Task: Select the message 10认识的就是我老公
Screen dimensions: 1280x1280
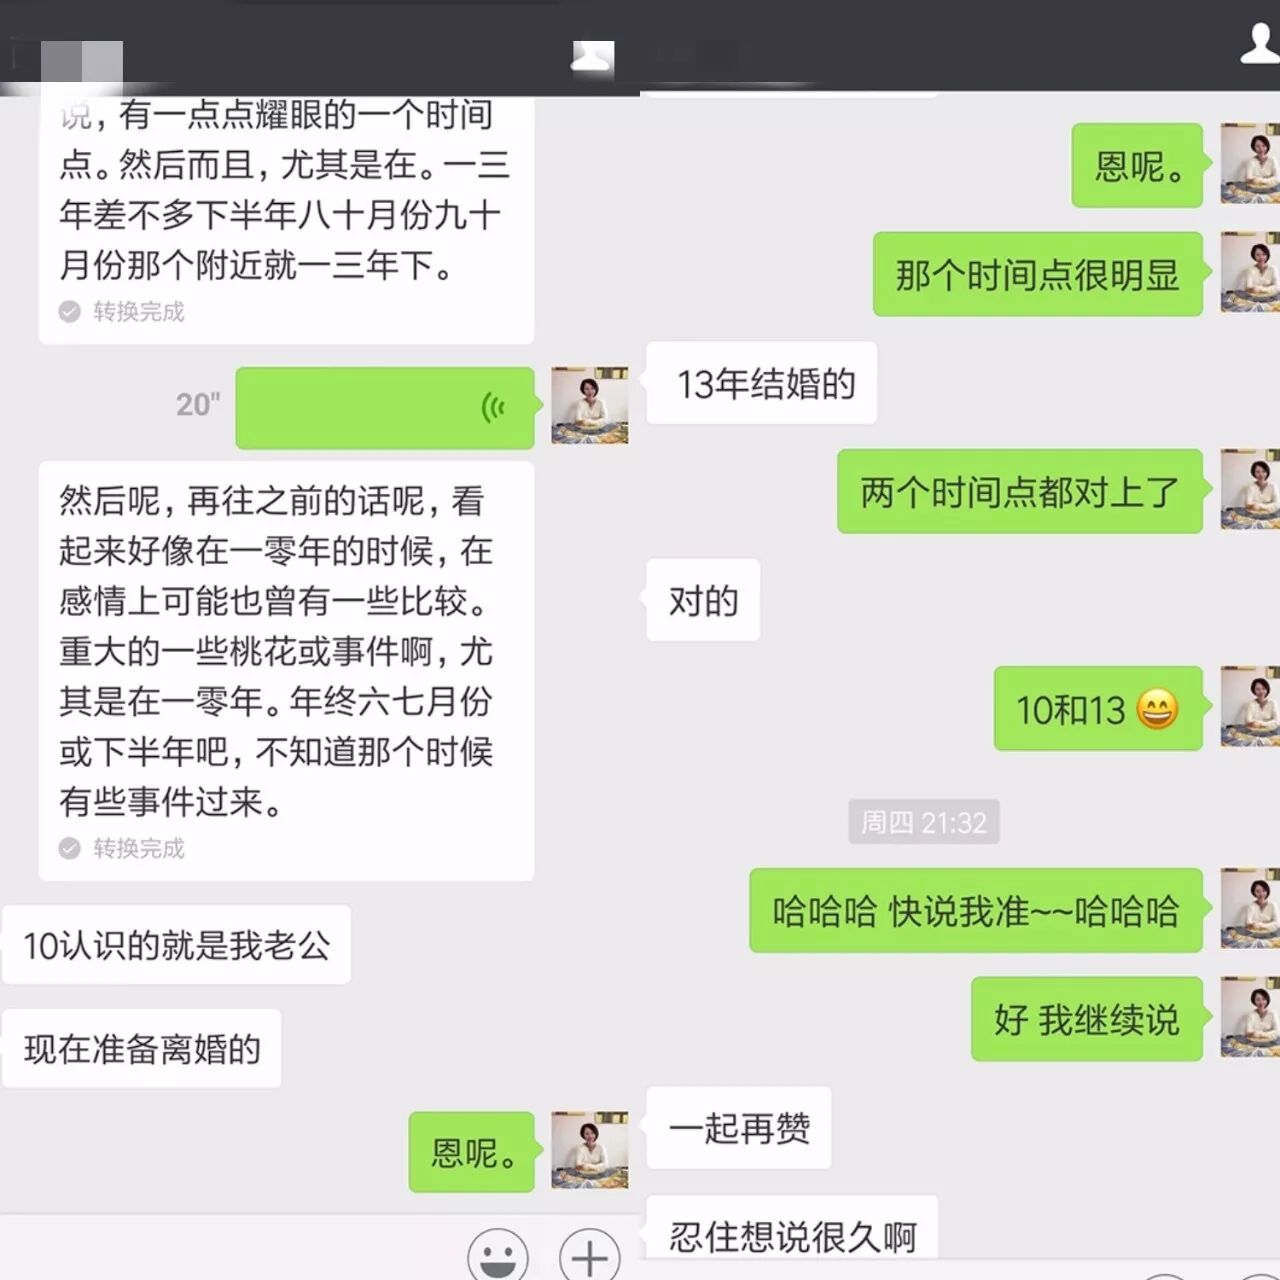Action: 176,945
